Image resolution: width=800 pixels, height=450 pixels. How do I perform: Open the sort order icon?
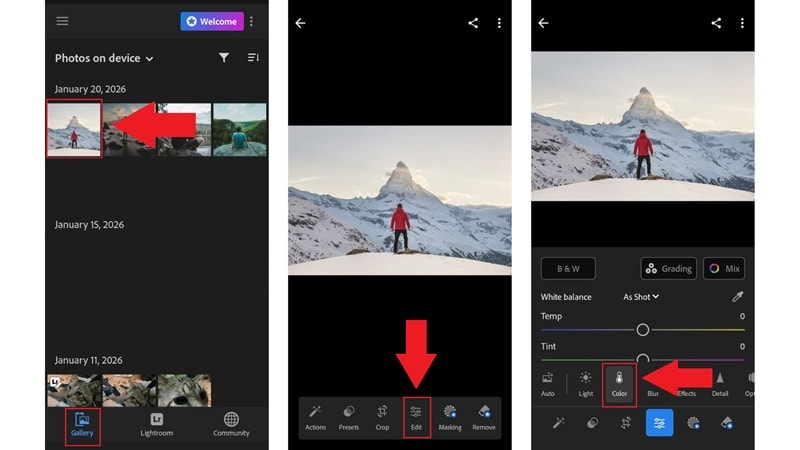(253, 58)
